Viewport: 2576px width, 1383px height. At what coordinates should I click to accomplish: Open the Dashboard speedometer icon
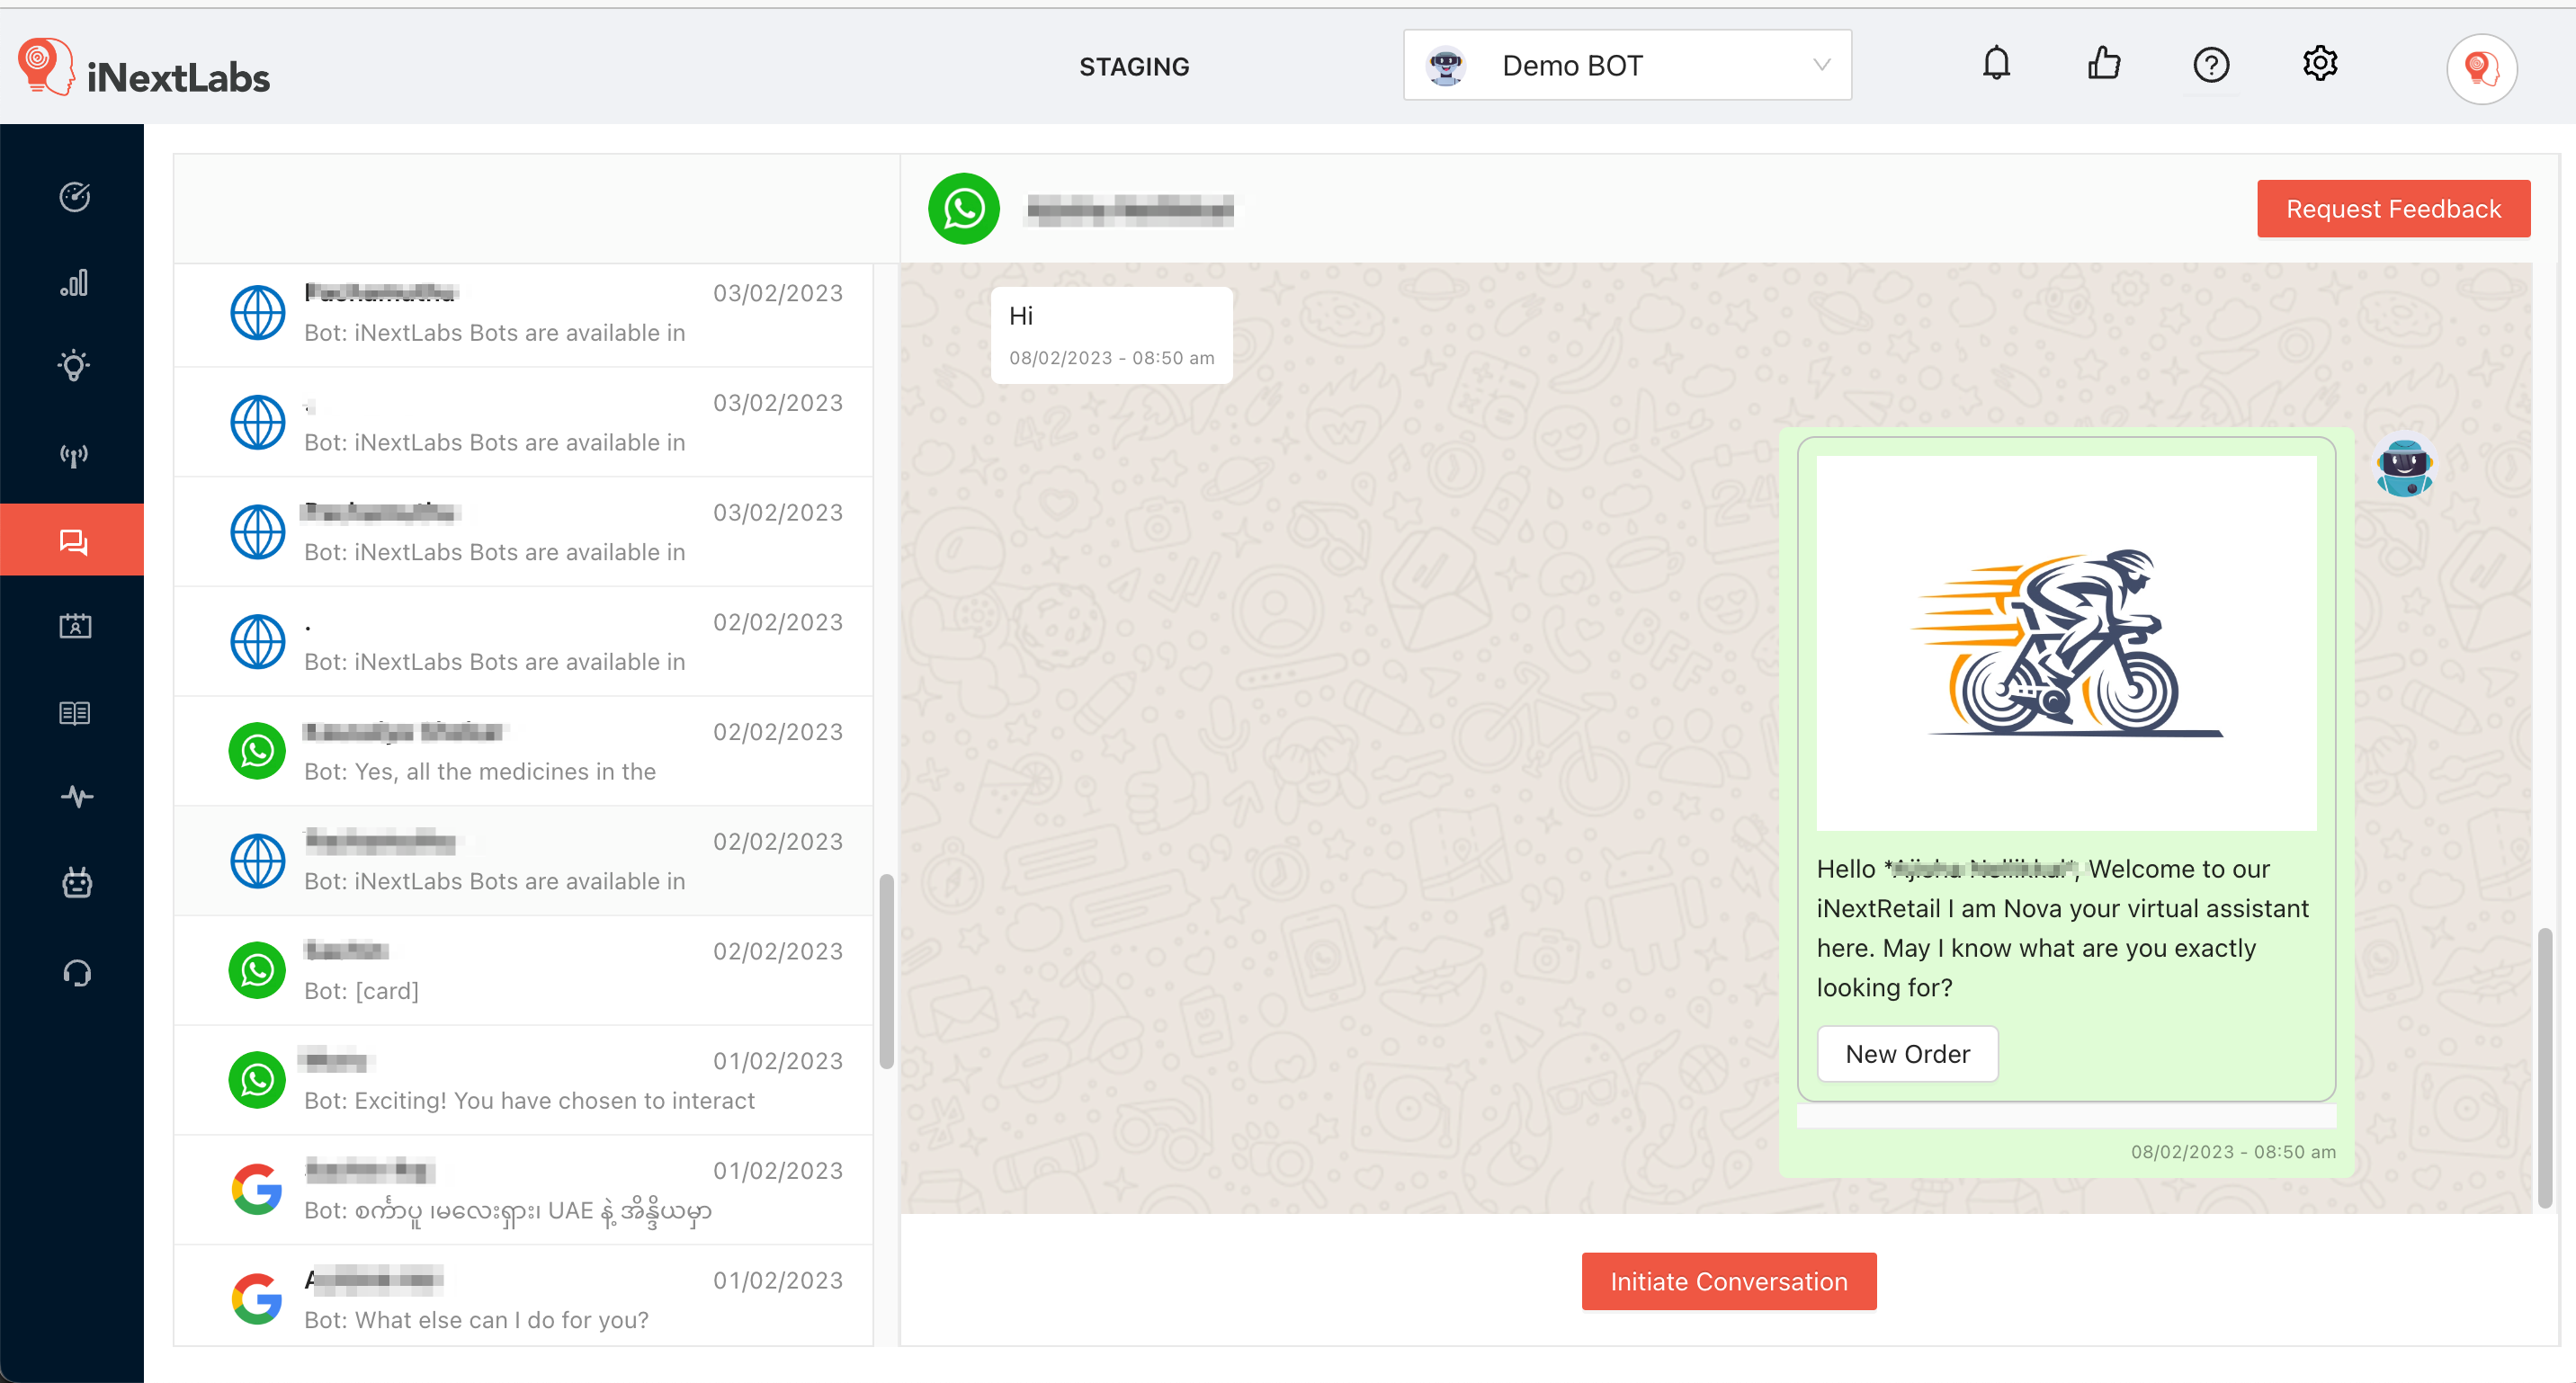coord(74,197)
